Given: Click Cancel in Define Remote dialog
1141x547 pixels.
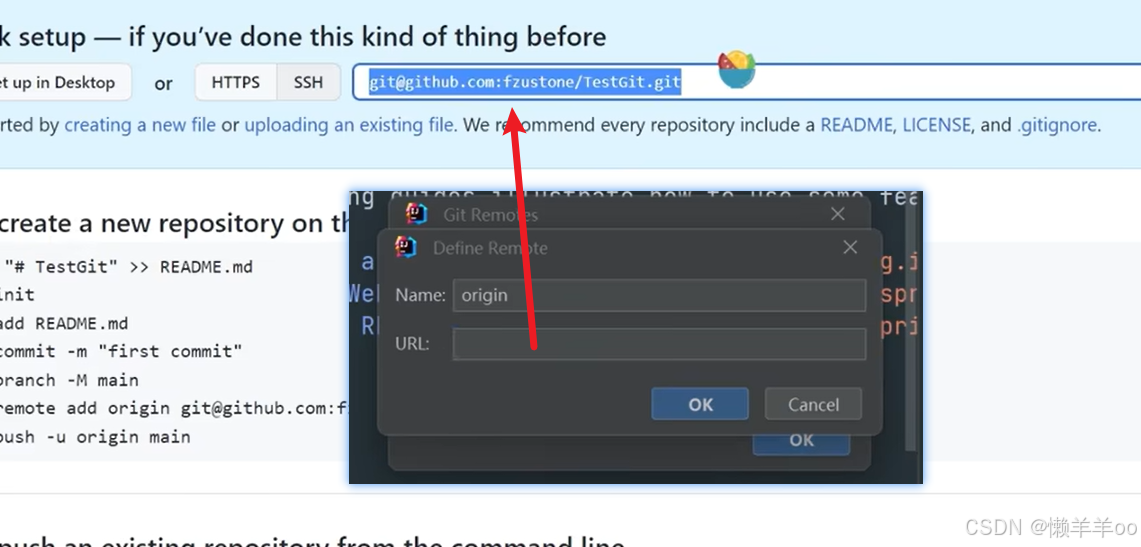Looking at the screenshot, I should (814, 404).
